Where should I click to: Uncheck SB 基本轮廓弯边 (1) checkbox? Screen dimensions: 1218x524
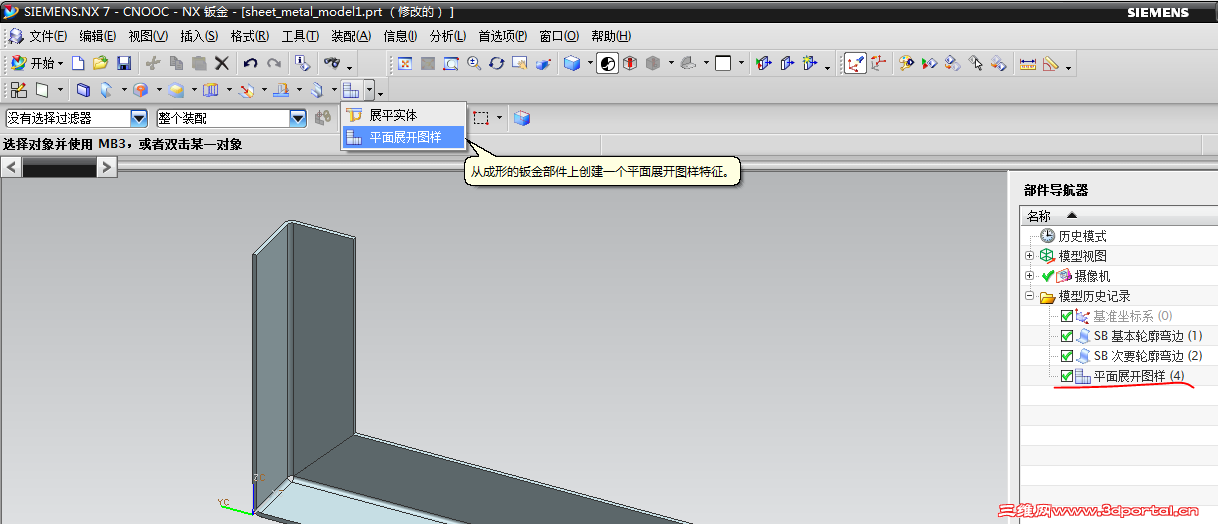coord(1067,336)
